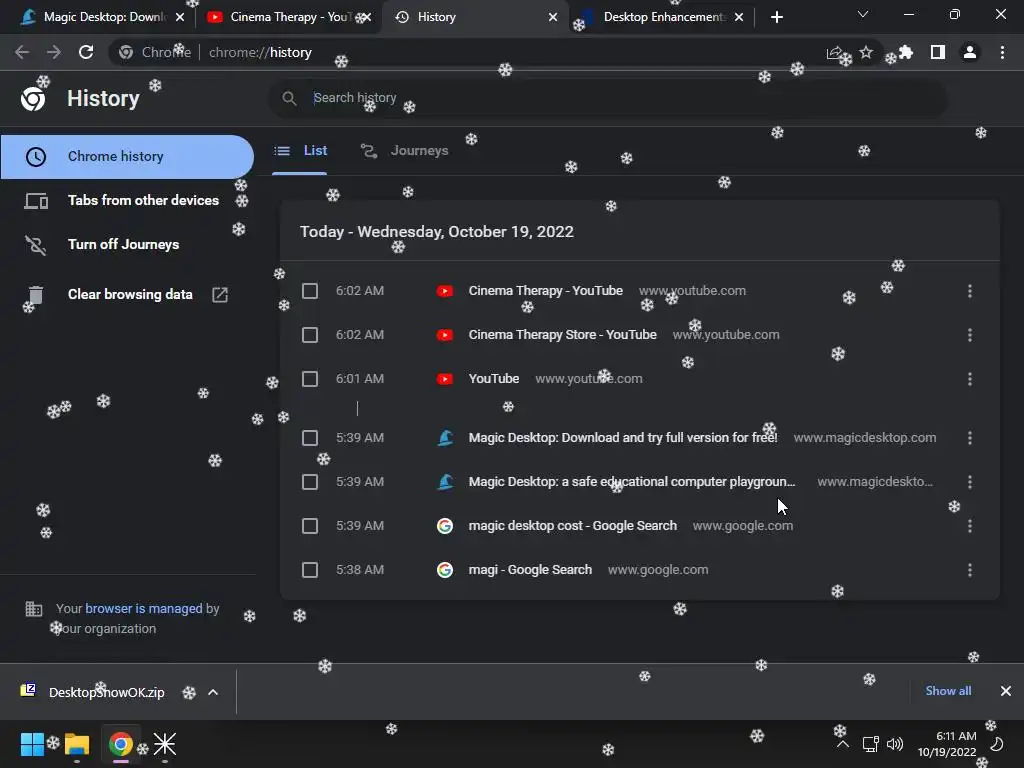Bookmark this page with the star icon

tap(866, 52)
